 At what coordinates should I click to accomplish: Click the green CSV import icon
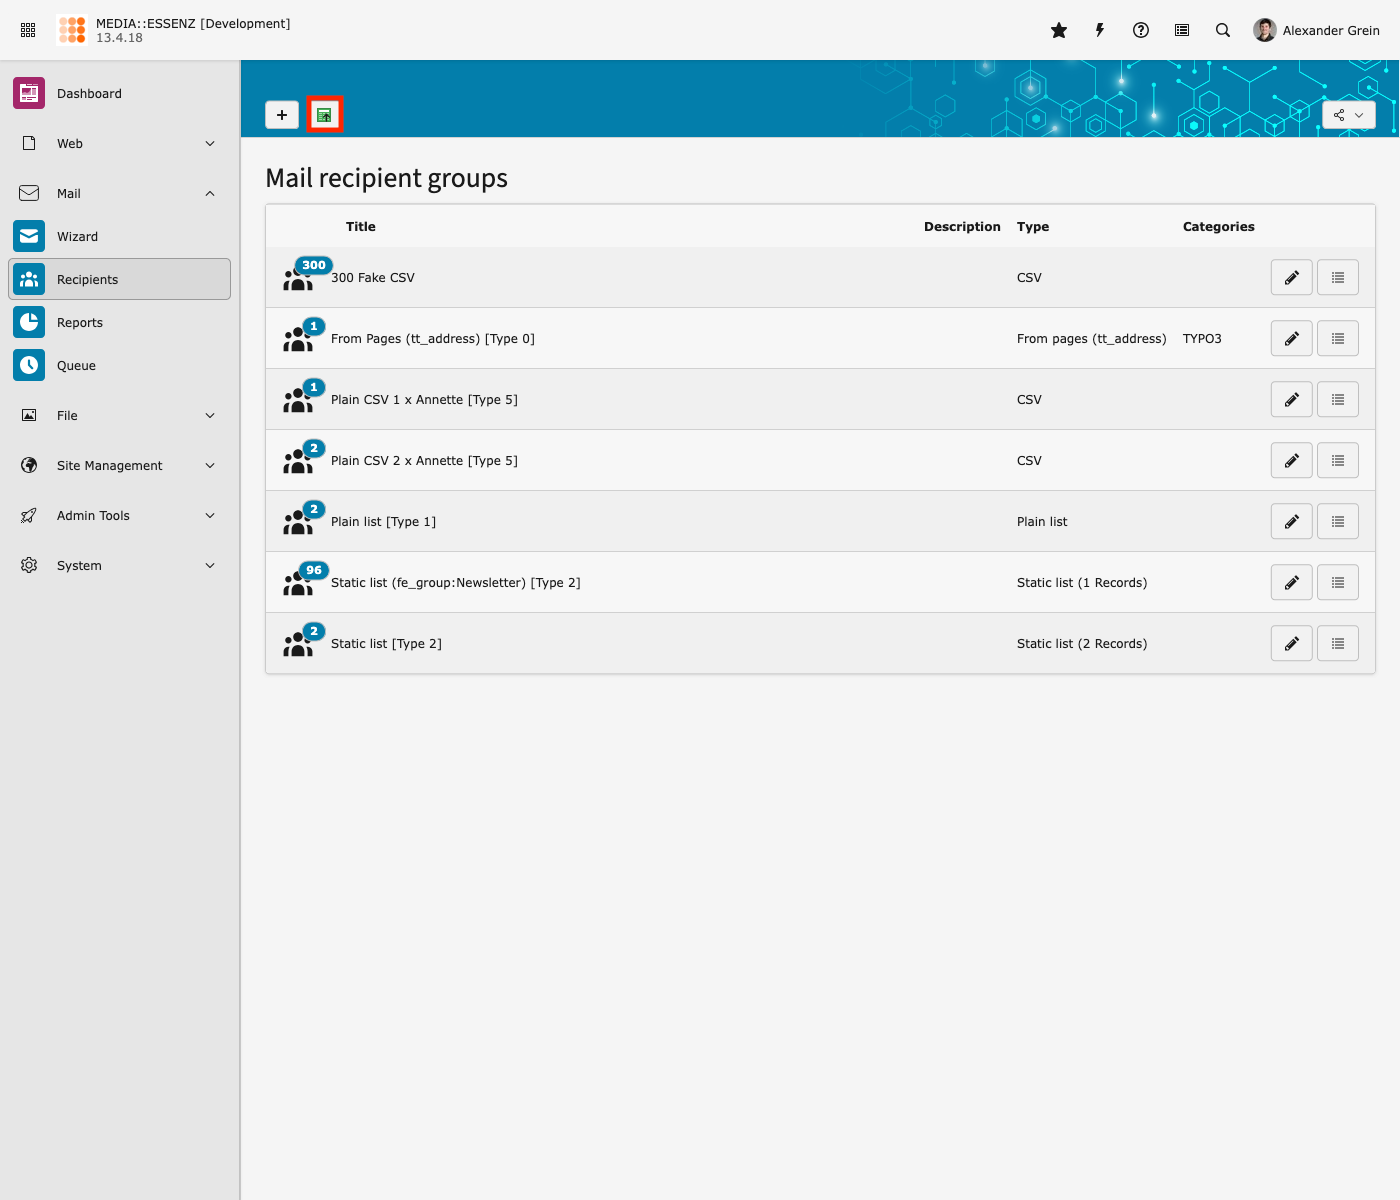[x=324, y=115]
